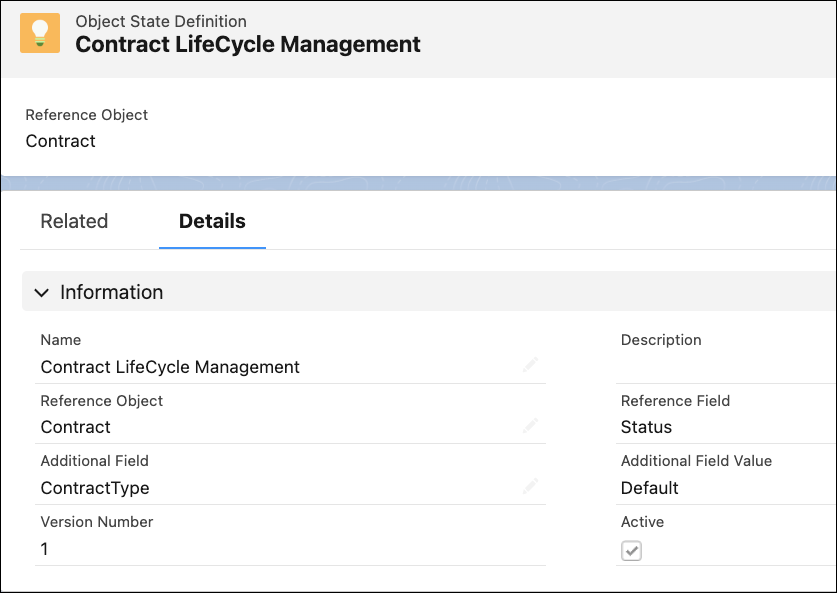
Task: Switch to the Related tab
Action: coord(74,221)
